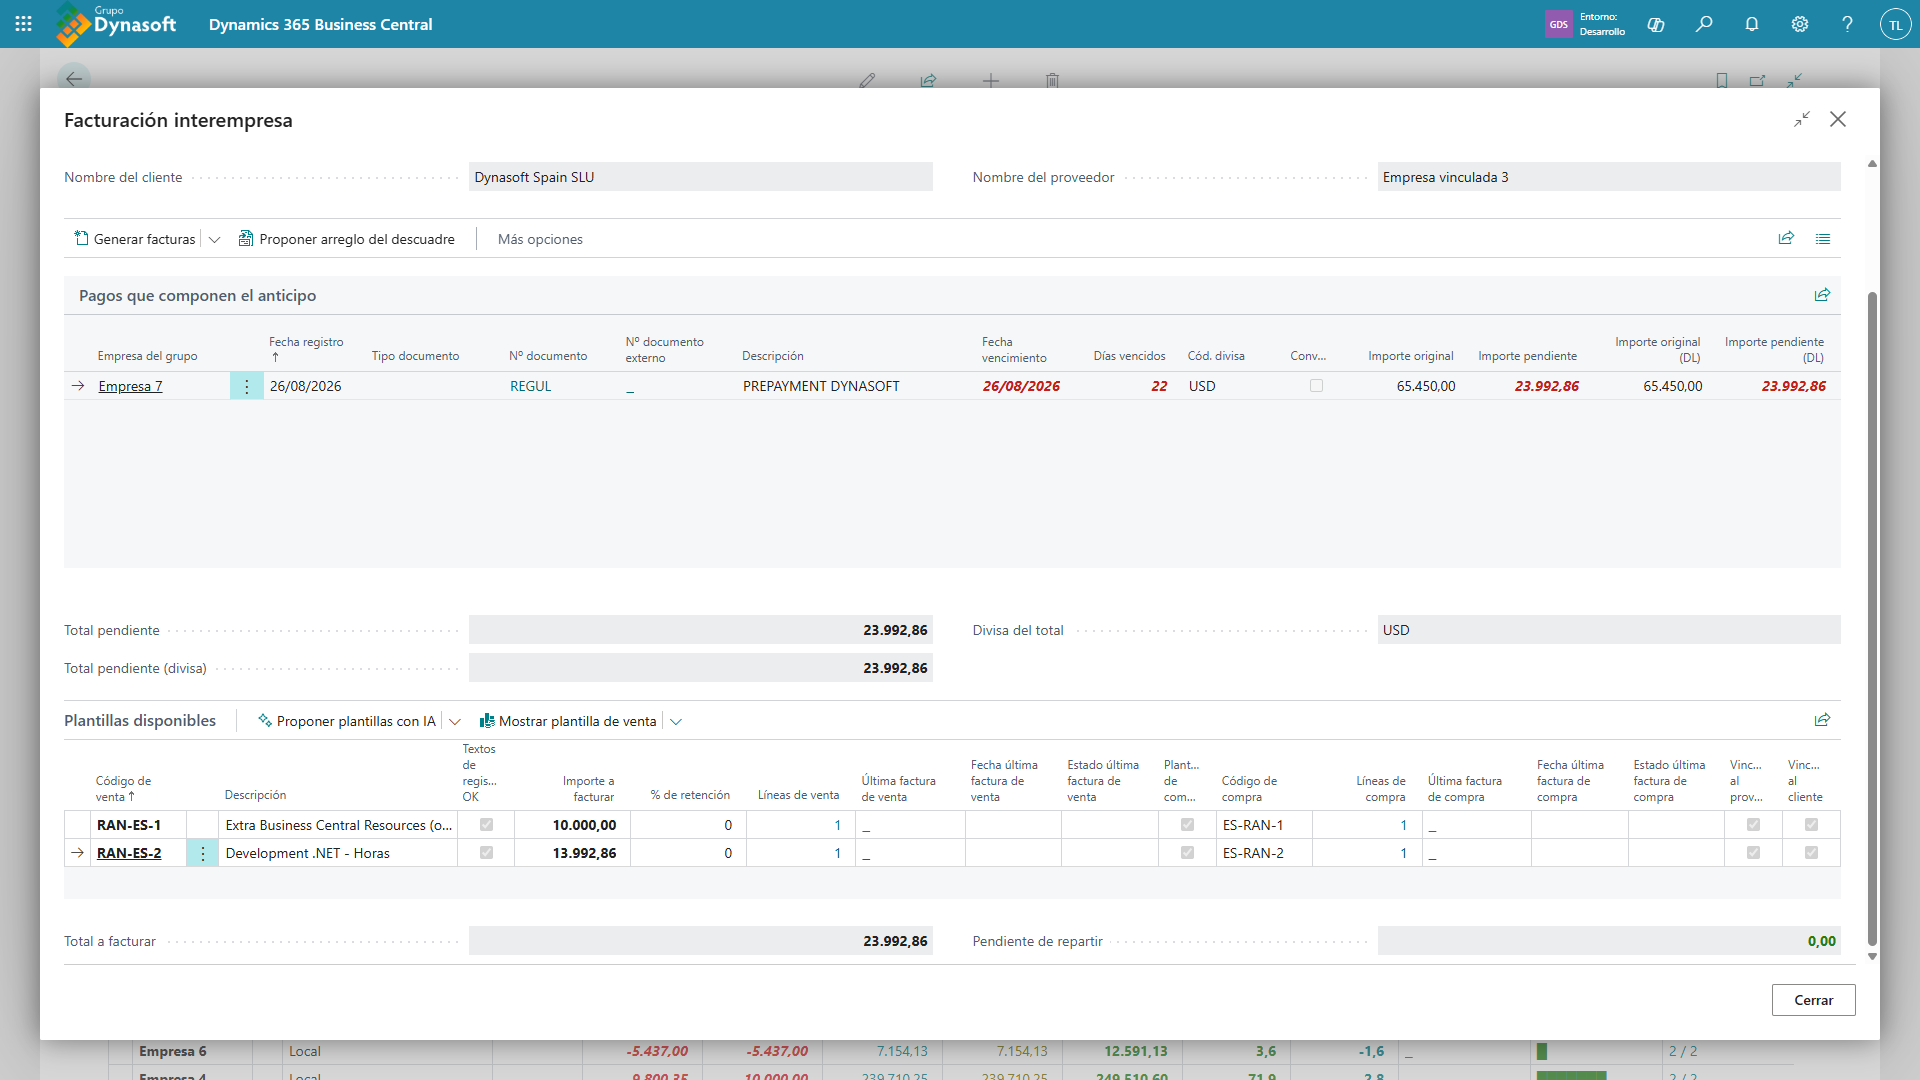This screenshot has height=1080, width=1920.
Task: Open the RAN-ES-2 sales code link
Action: pyautogui.click(x=129, y=853)
